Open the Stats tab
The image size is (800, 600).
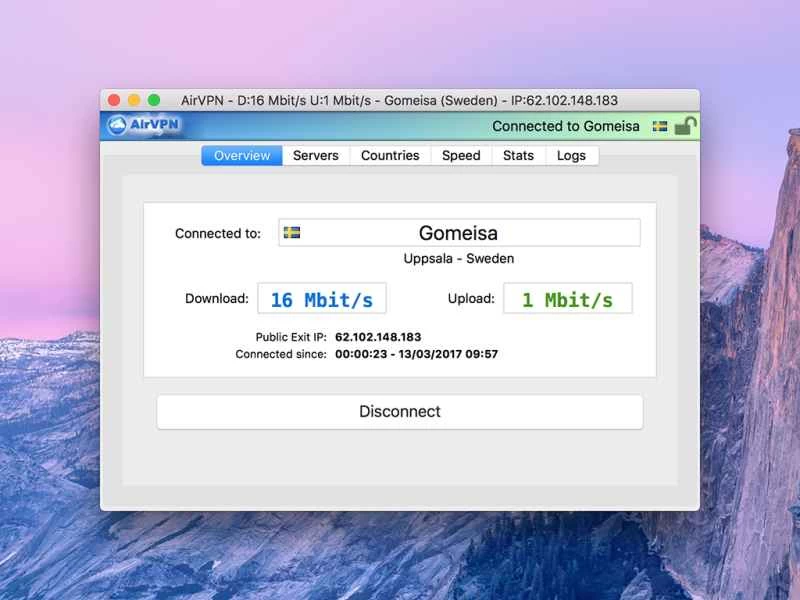click(x=518, y=155)
